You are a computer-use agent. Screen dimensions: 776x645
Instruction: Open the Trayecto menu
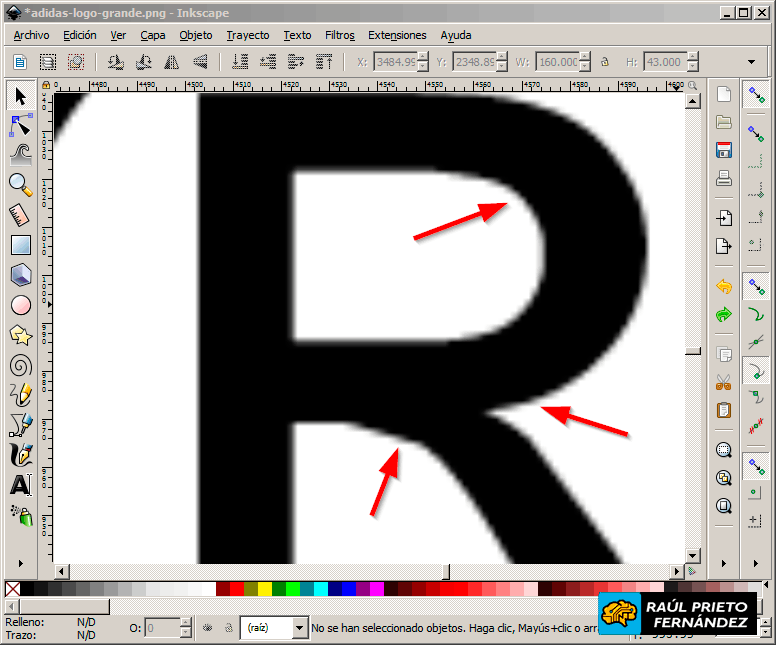pyautogui.click(x=247, y=35)
